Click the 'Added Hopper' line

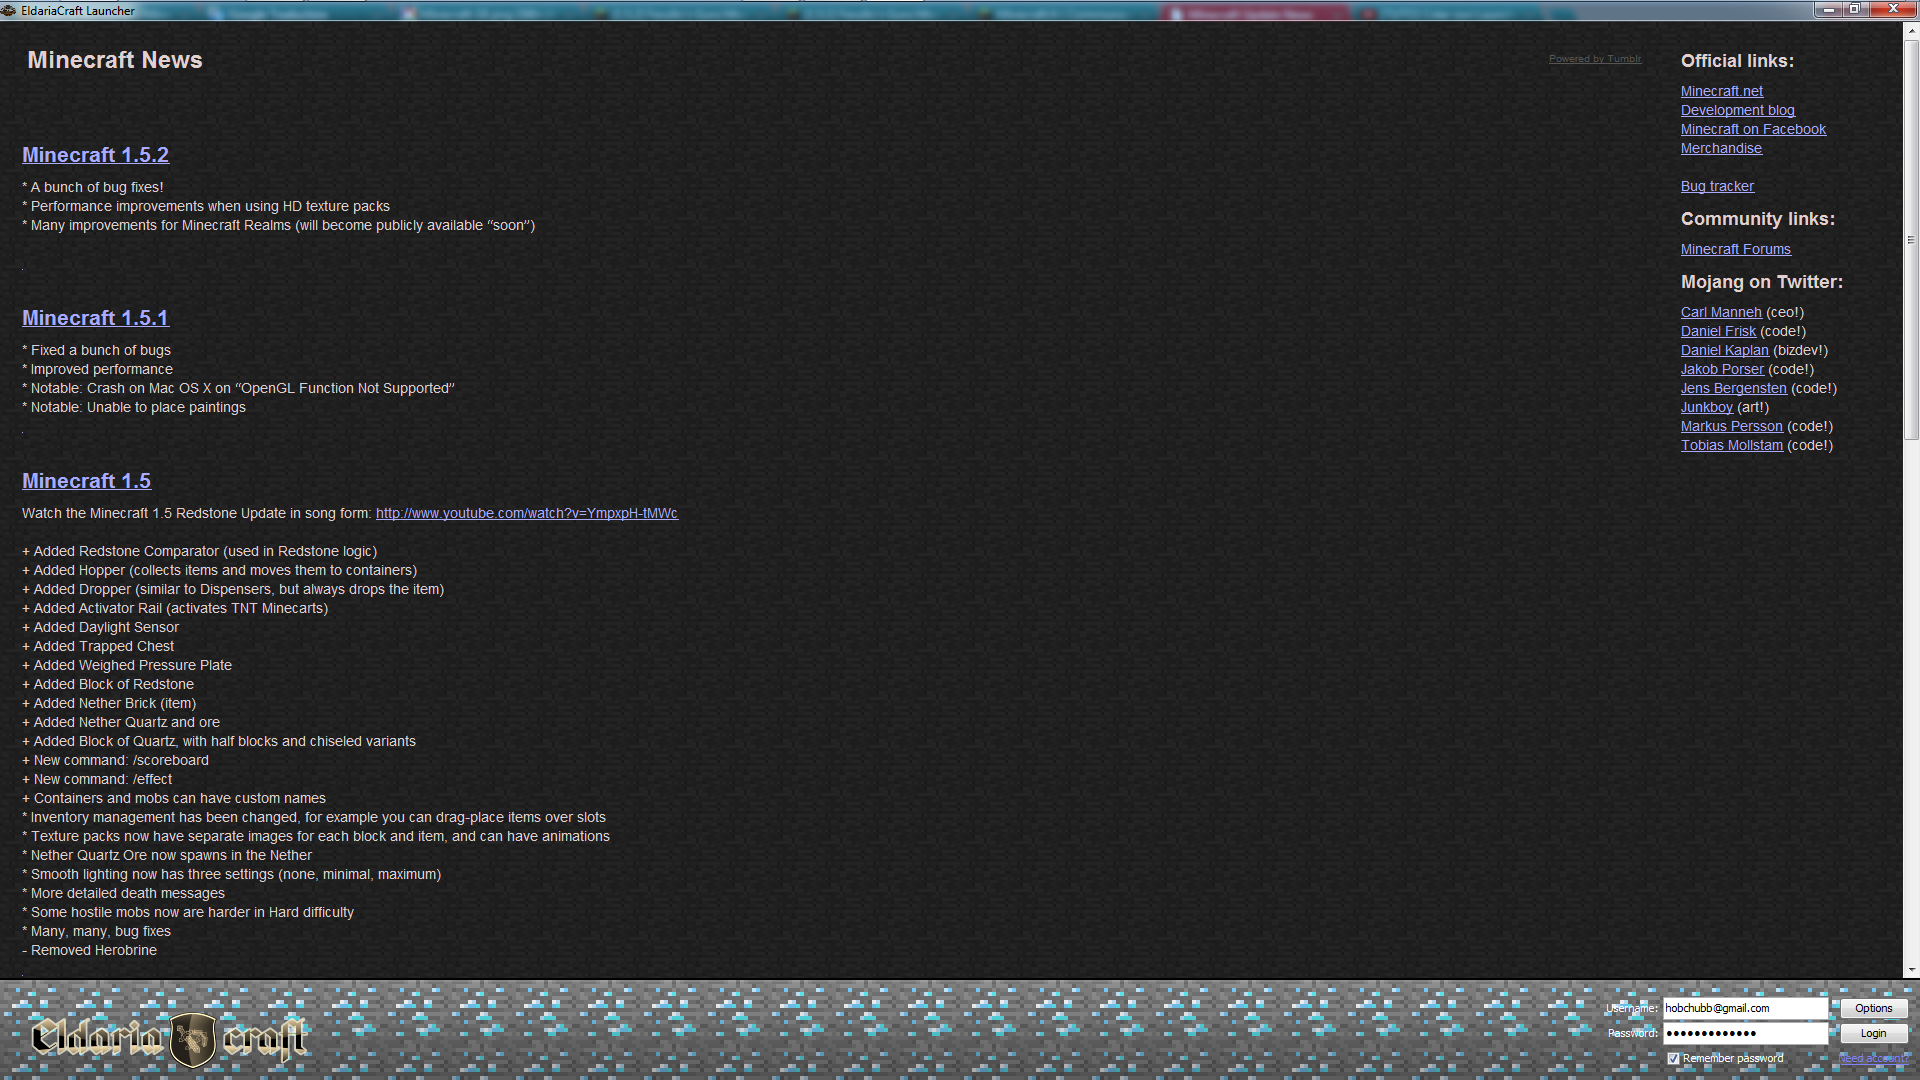[x=220, y=570]
